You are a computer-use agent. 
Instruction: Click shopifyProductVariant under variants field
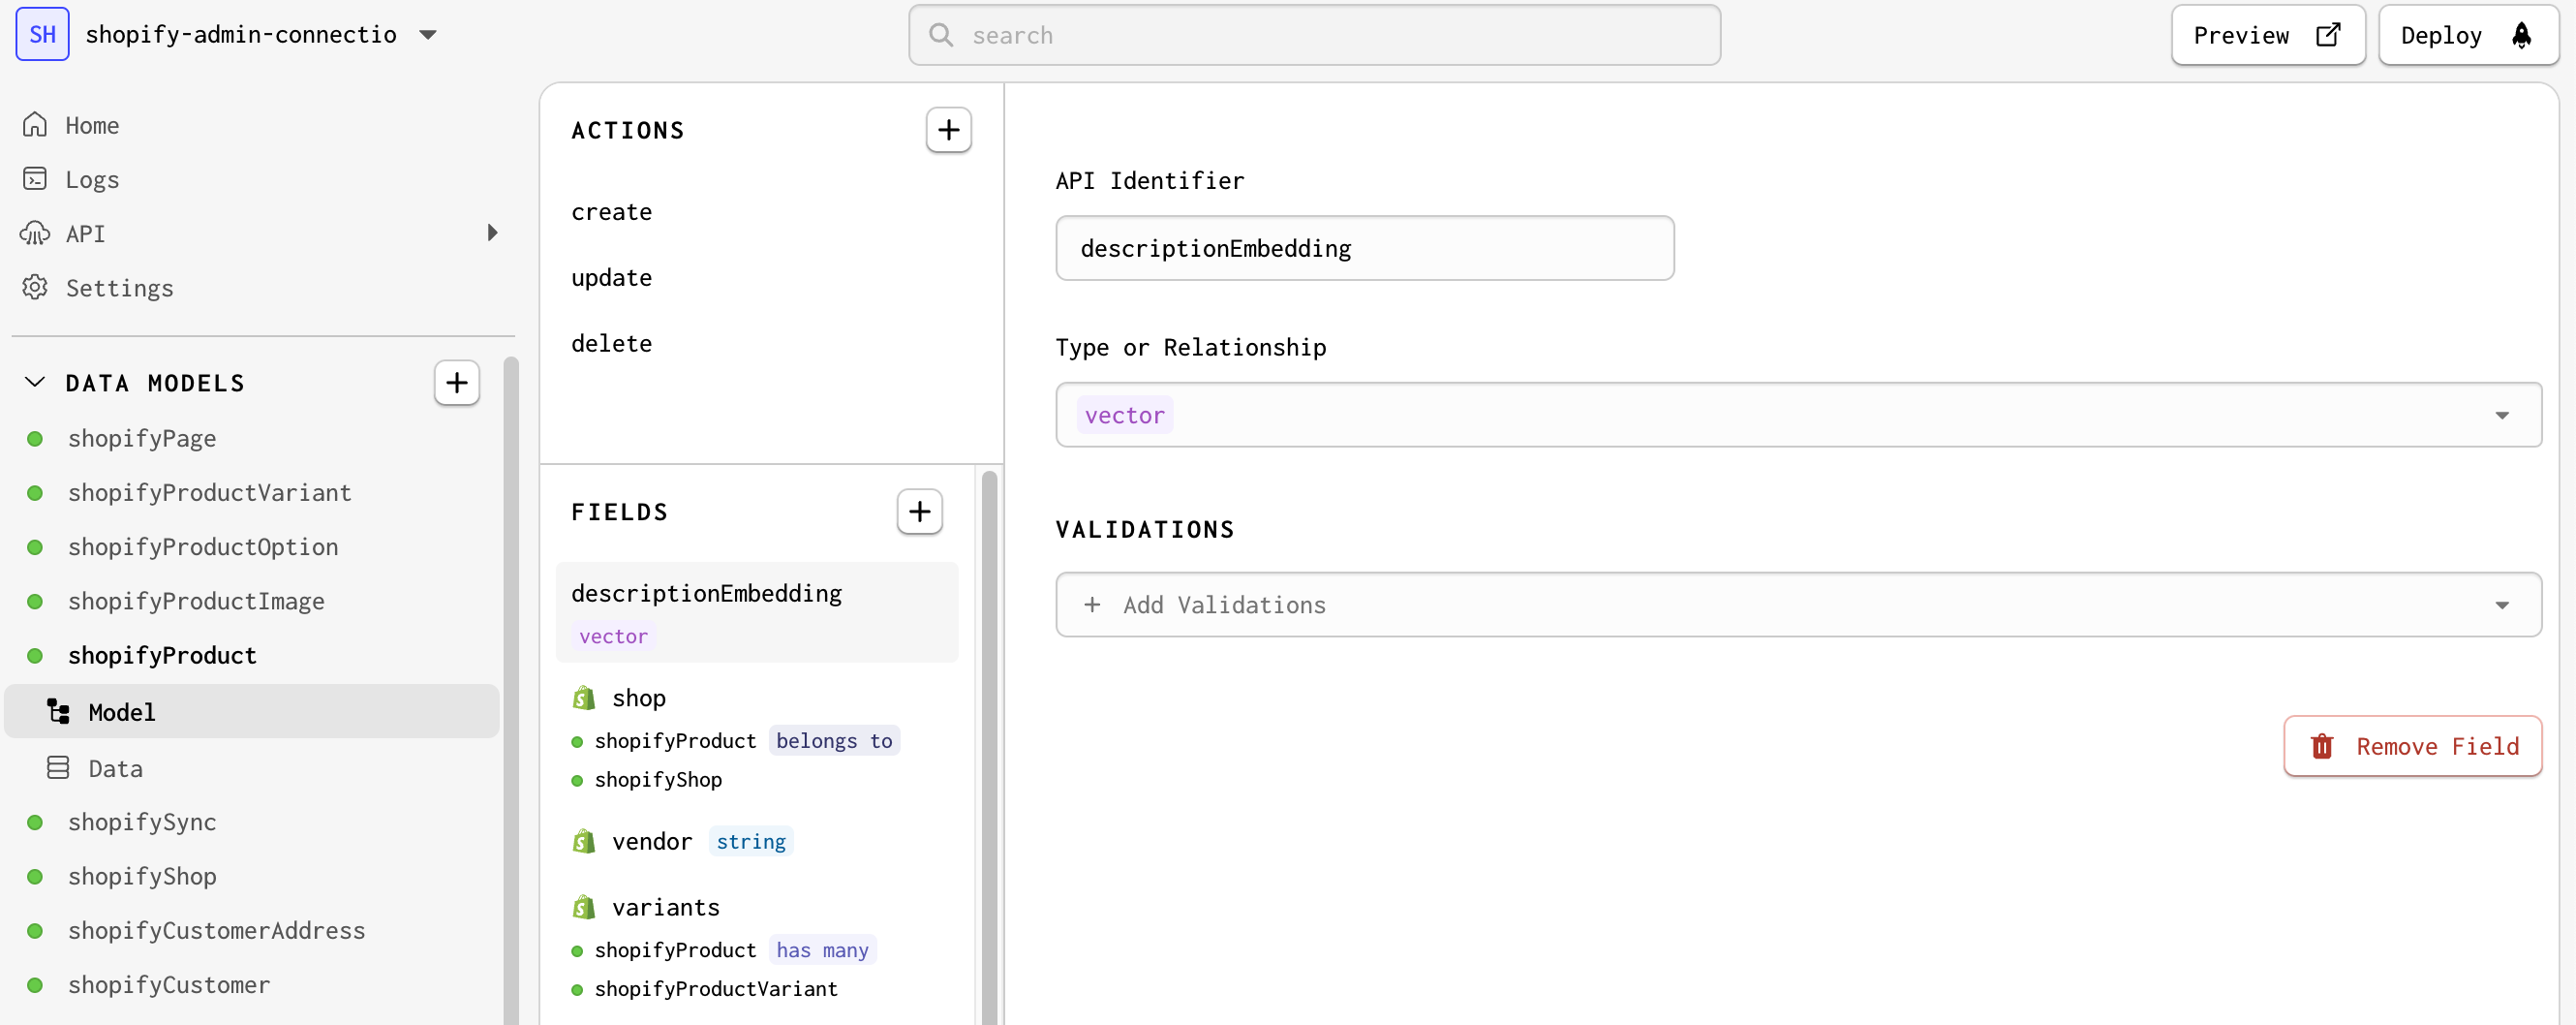[x=716, y=988]
